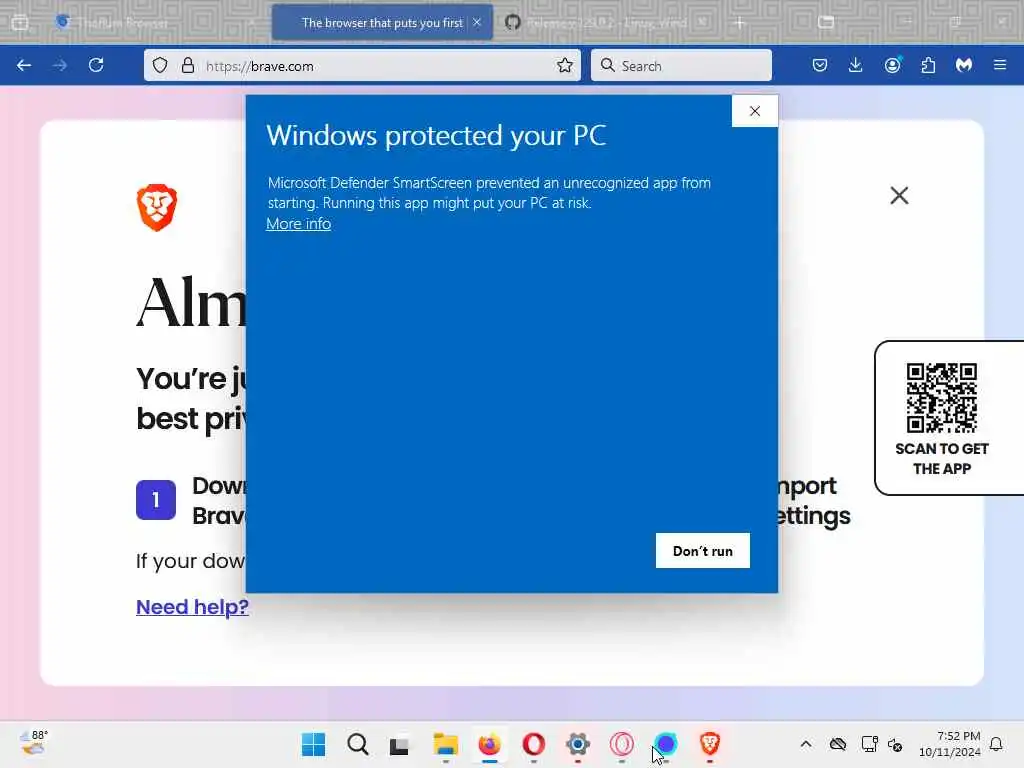Click the browser back arrow

(x=24, y=65)
